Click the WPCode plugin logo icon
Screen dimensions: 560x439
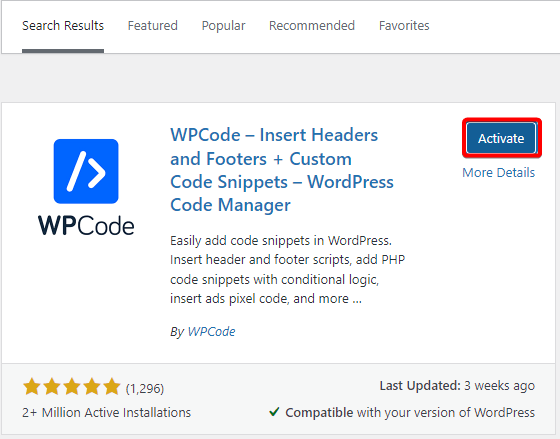coord(86,187)
